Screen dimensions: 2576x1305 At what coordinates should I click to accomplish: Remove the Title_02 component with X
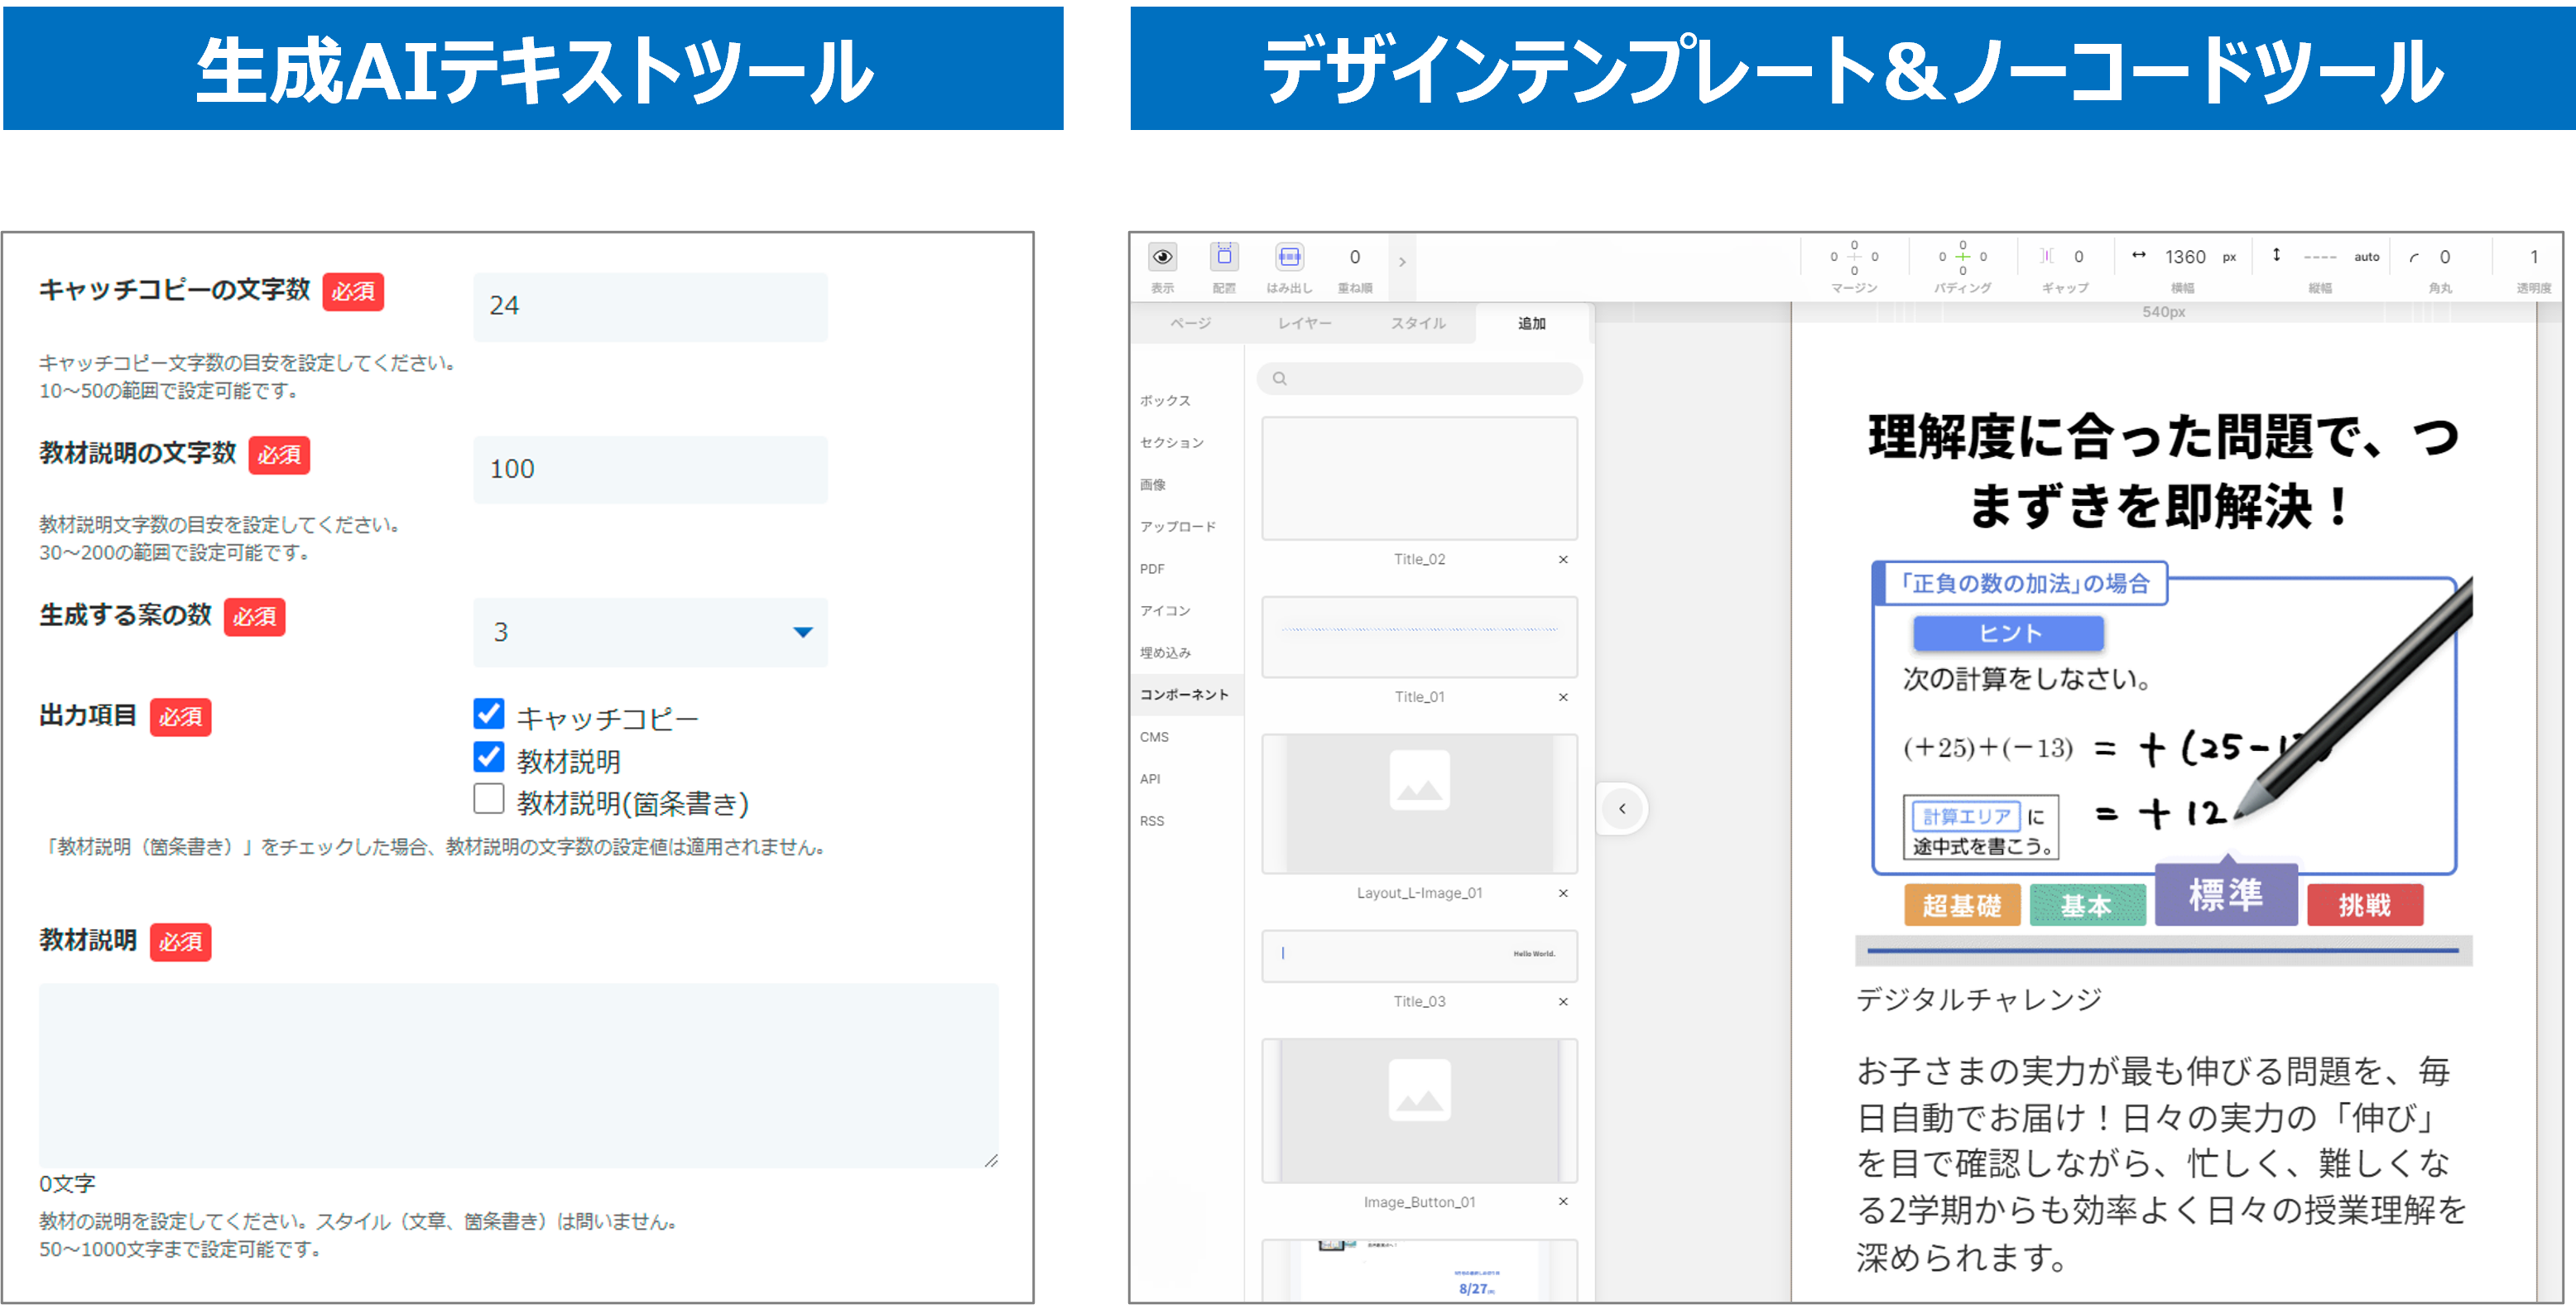(x=1563, y=559)
